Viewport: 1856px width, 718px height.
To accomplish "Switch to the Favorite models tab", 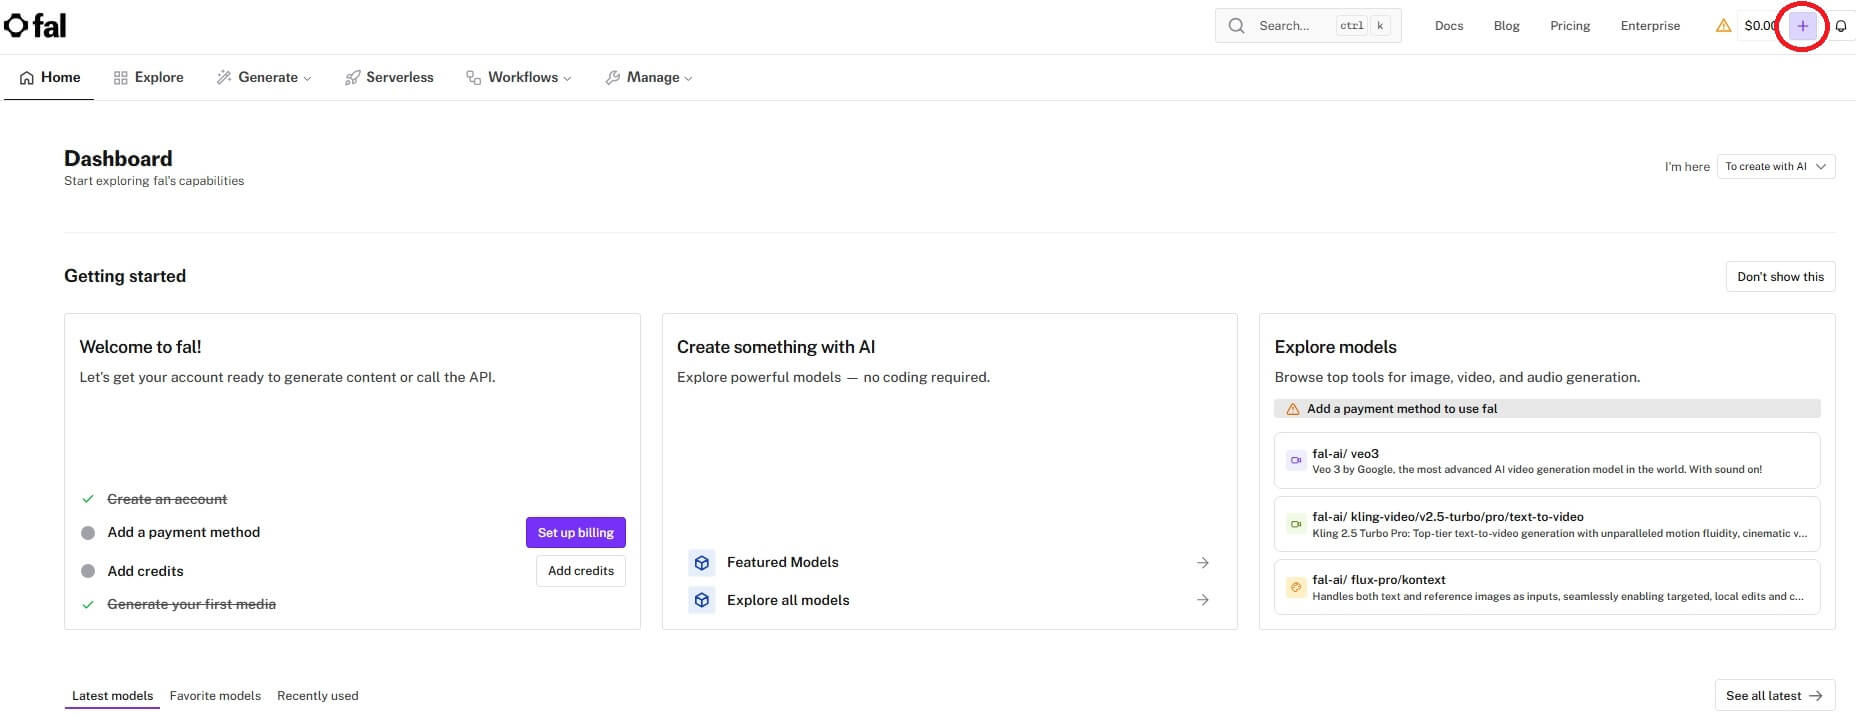I will pyautogui.click(x=215, y=696).
